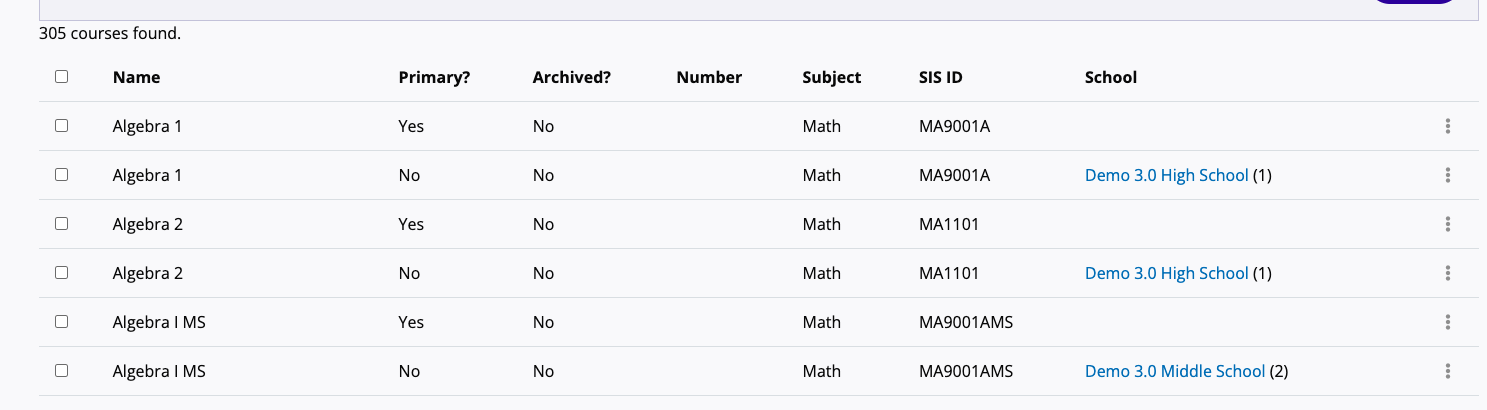Check the primary Algebra 2 course checkbox
1487x410 pixels.
pyautogui.click(x=62, y=224)
